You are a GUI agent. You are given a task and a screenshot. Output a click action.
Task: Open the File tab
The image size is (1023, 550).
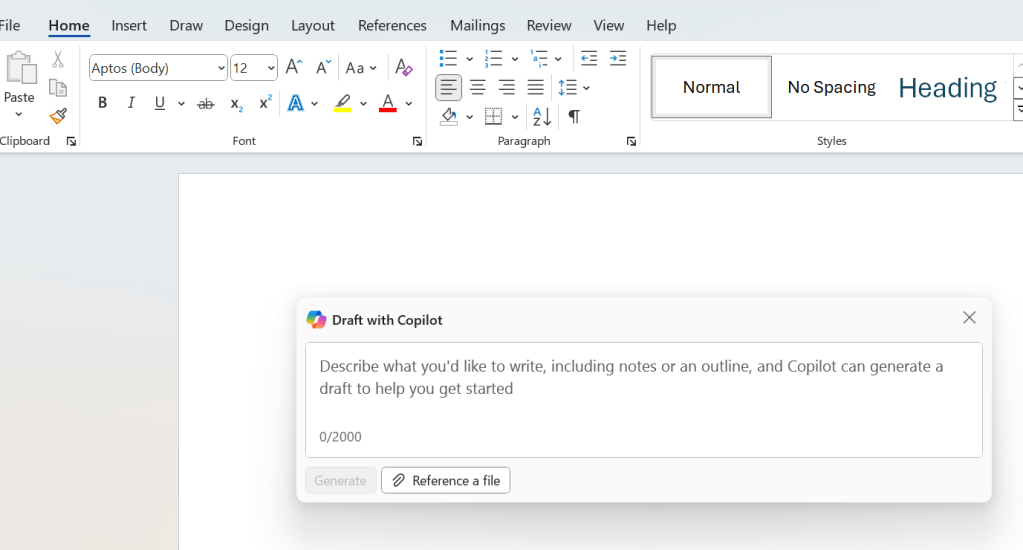pyautogui.click(x=10, y=25)
